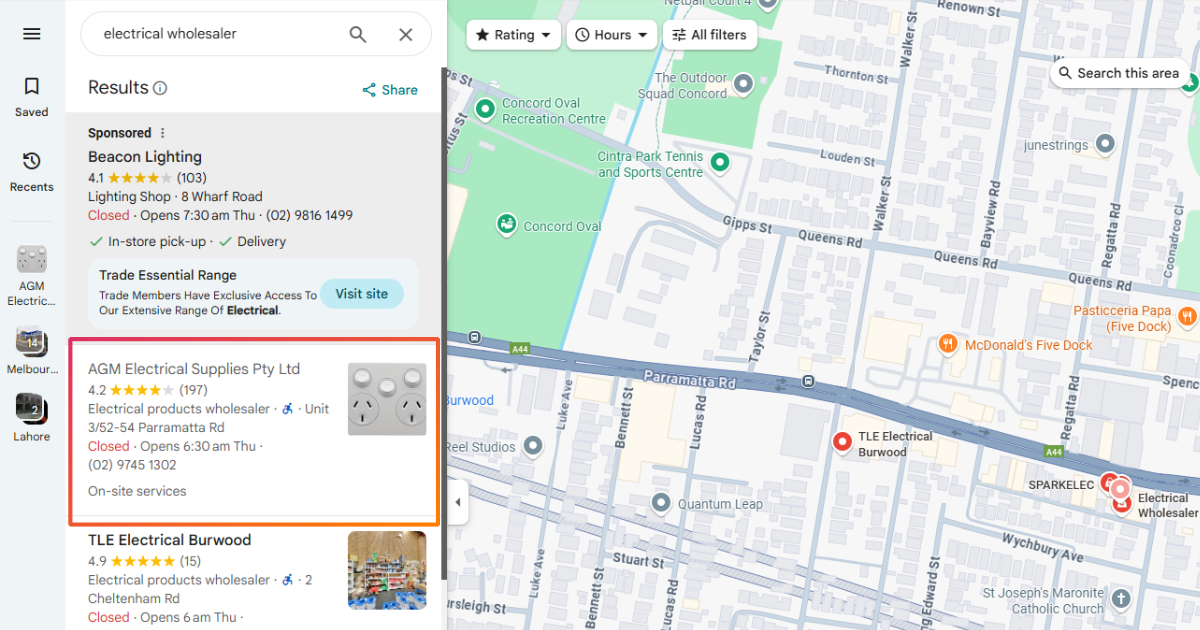Select the Concord Oval Recreation Centre map pin
The image size is (1200, 630).
coord(486,108)
